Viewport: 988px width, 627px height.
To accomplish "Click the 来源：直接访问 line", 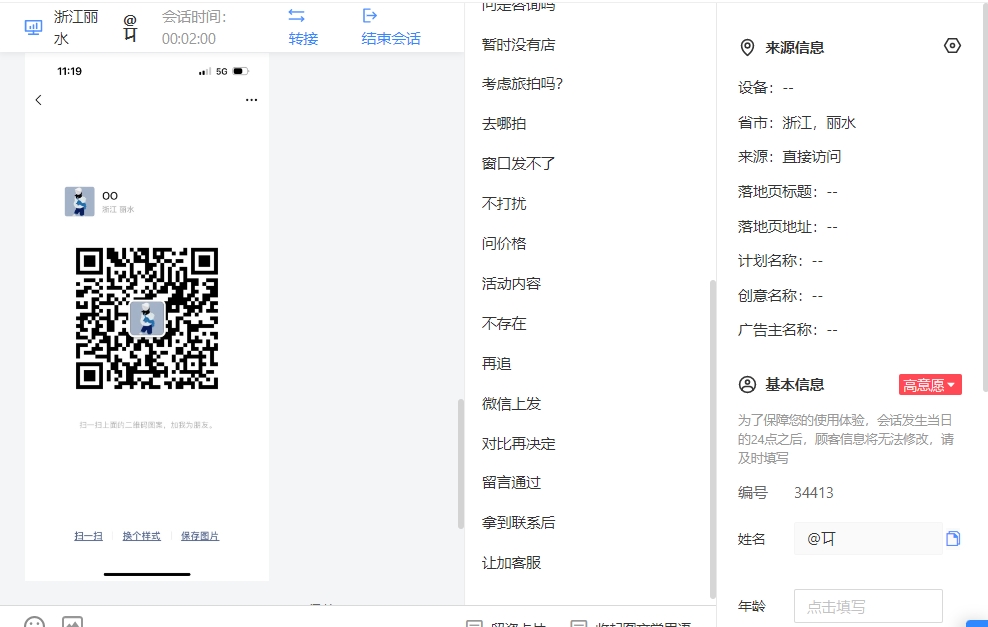I will (790, 157).
